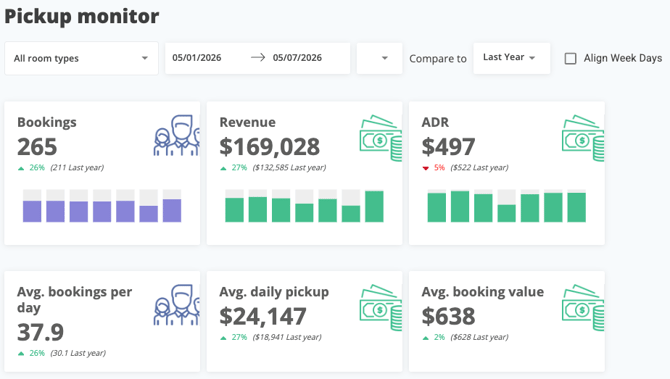
Task: Enable the Align Week Days checkbox
Action: point(570,59)
